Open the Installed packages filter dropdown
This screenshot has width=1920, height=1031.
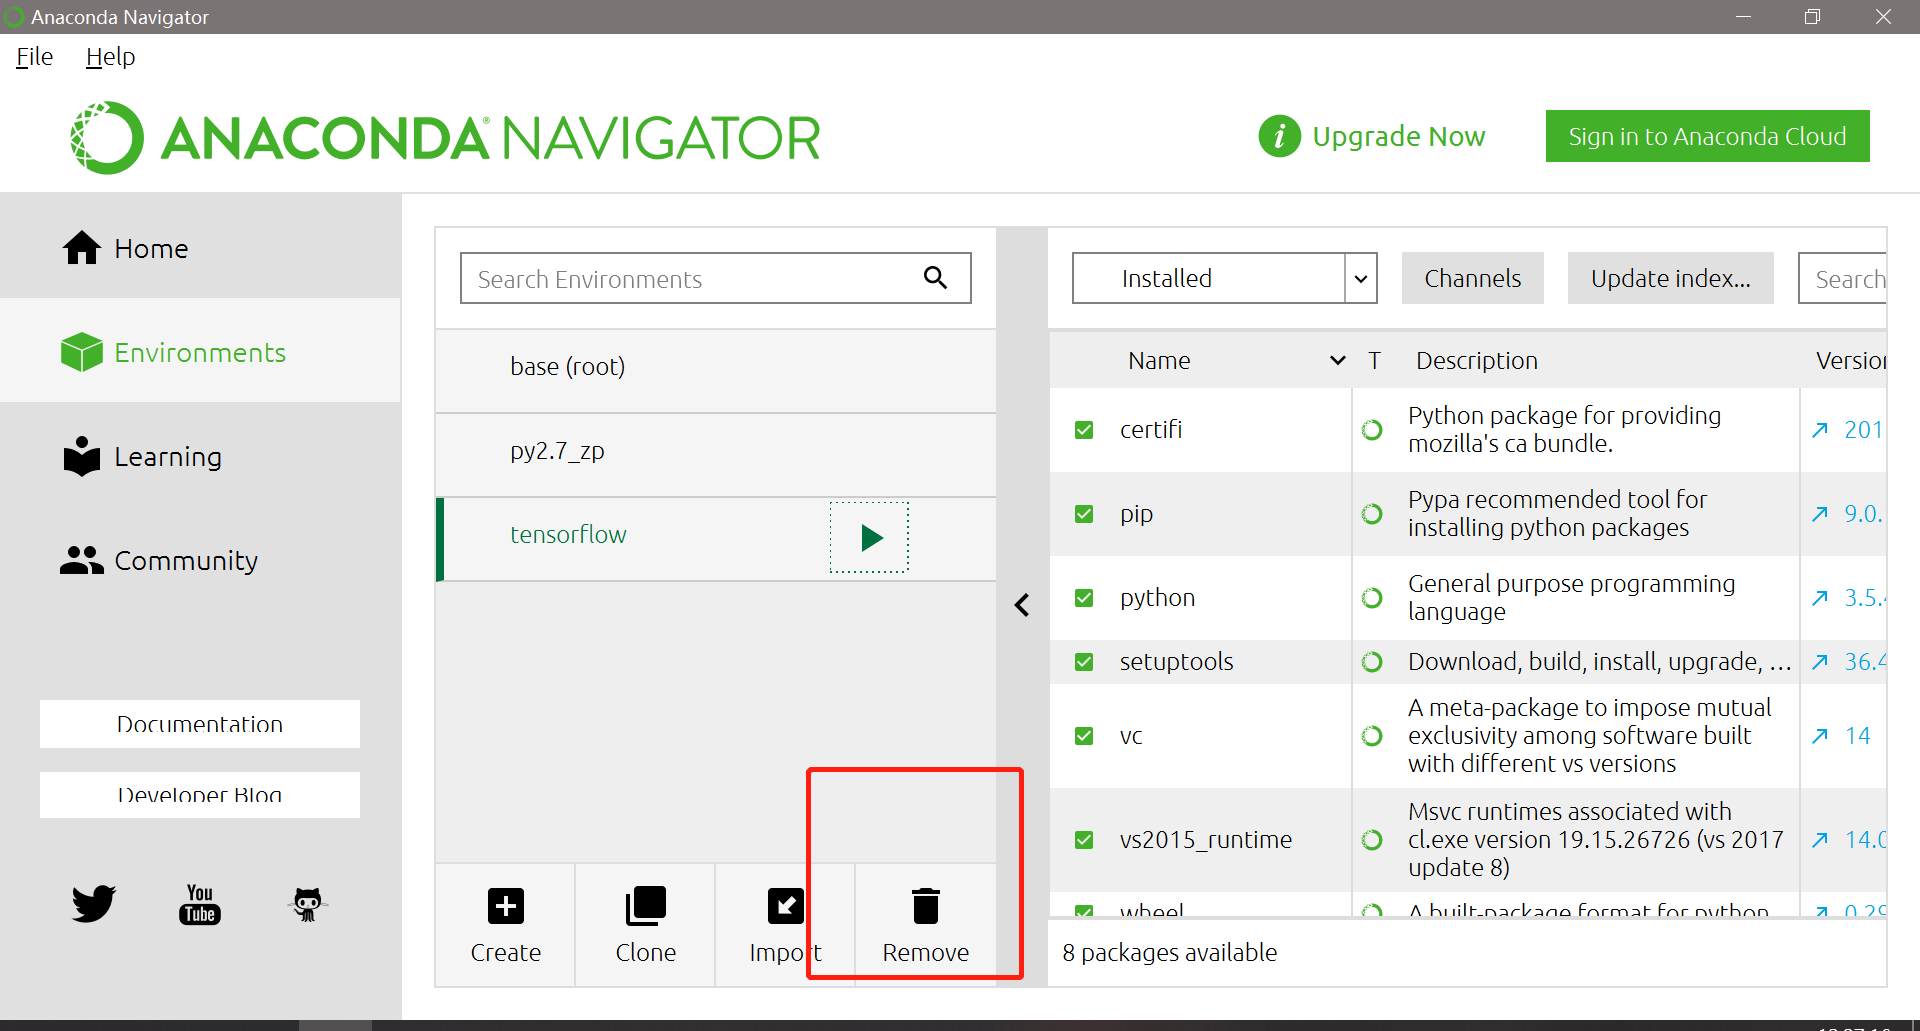tap(1224, 278)
